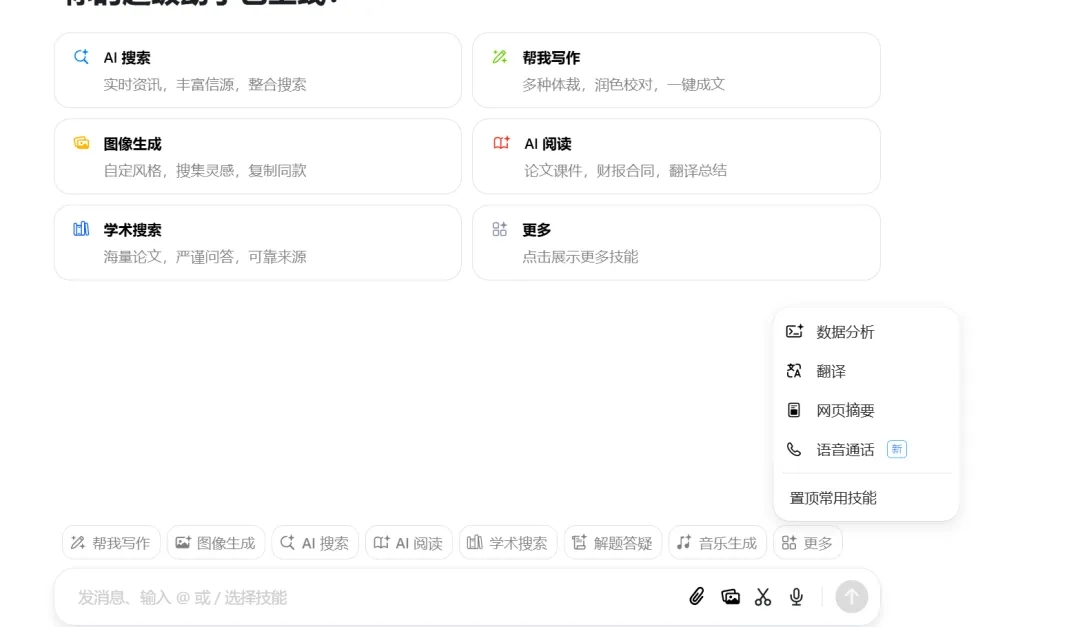Viewport: 1080px width, 627px height.
Task: Click 置顶常用技能 in the popup menu
Action: tap(833, 498)
